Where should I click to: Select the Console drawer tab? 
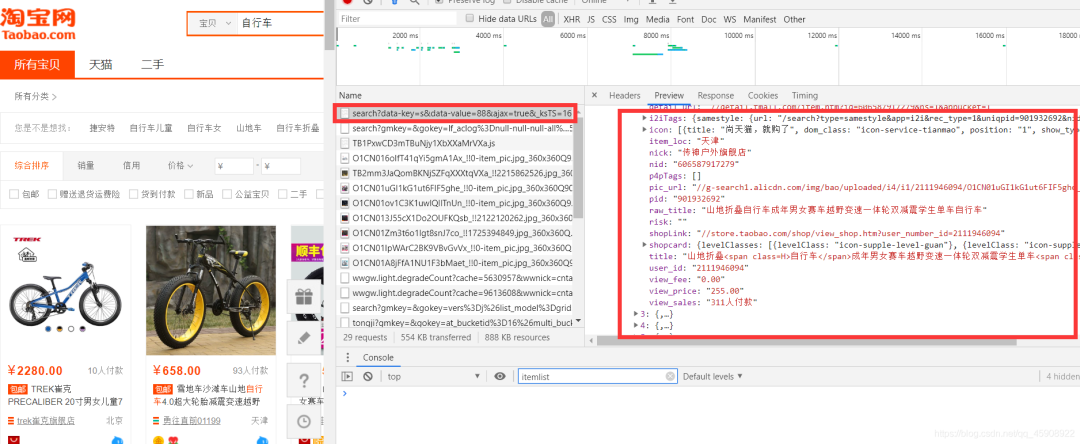point(378,358)
